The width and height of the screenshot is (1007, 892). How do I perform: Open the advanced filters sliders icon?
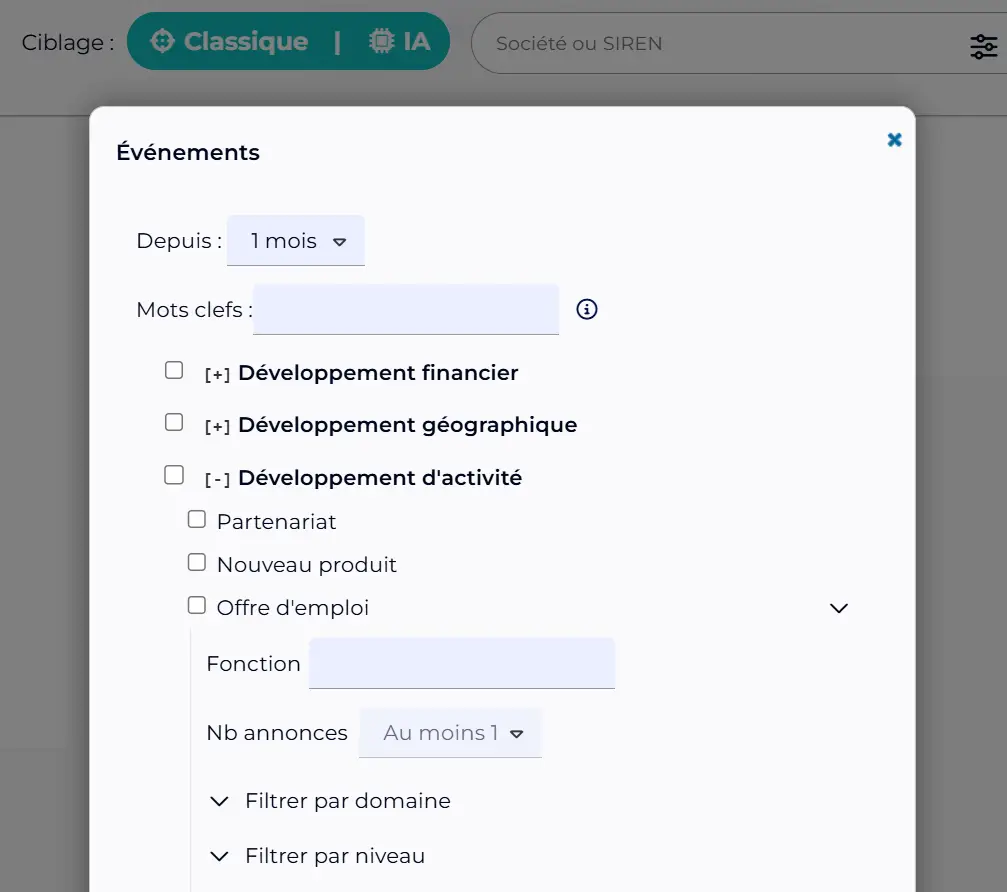click(x=983, y=46)
